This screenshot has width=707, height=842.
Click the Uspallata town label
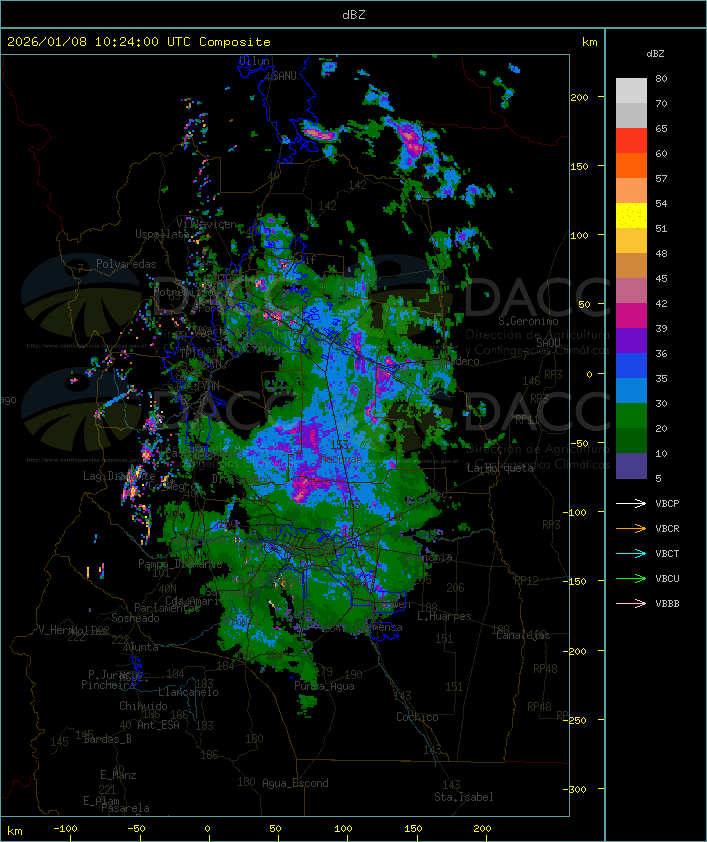point(162,233)
